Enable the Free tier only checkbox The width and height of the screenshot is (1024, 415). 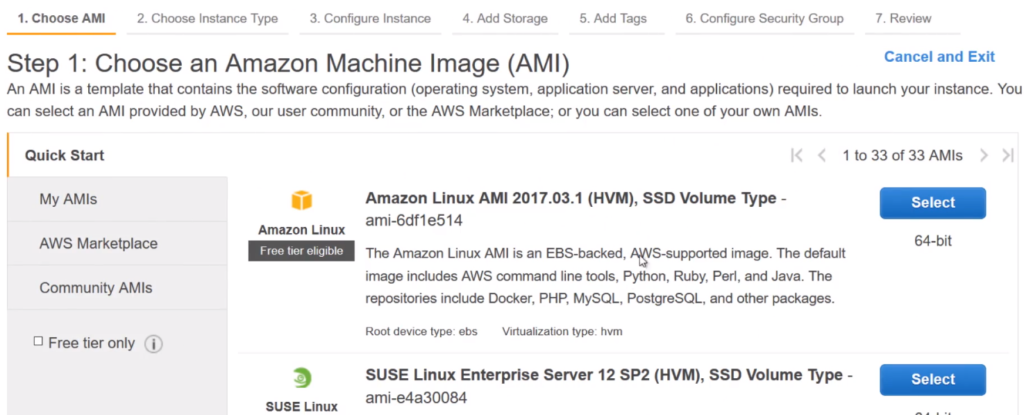38,342
